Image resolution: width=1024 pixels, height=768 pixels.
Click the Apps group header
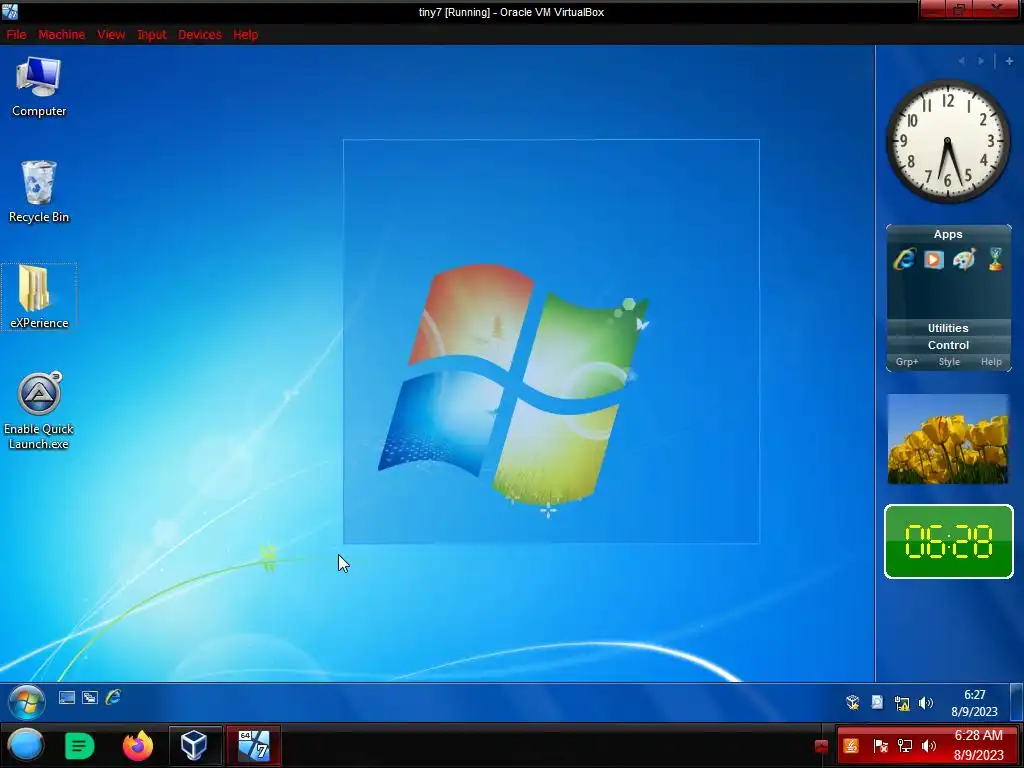click(948, 234)
